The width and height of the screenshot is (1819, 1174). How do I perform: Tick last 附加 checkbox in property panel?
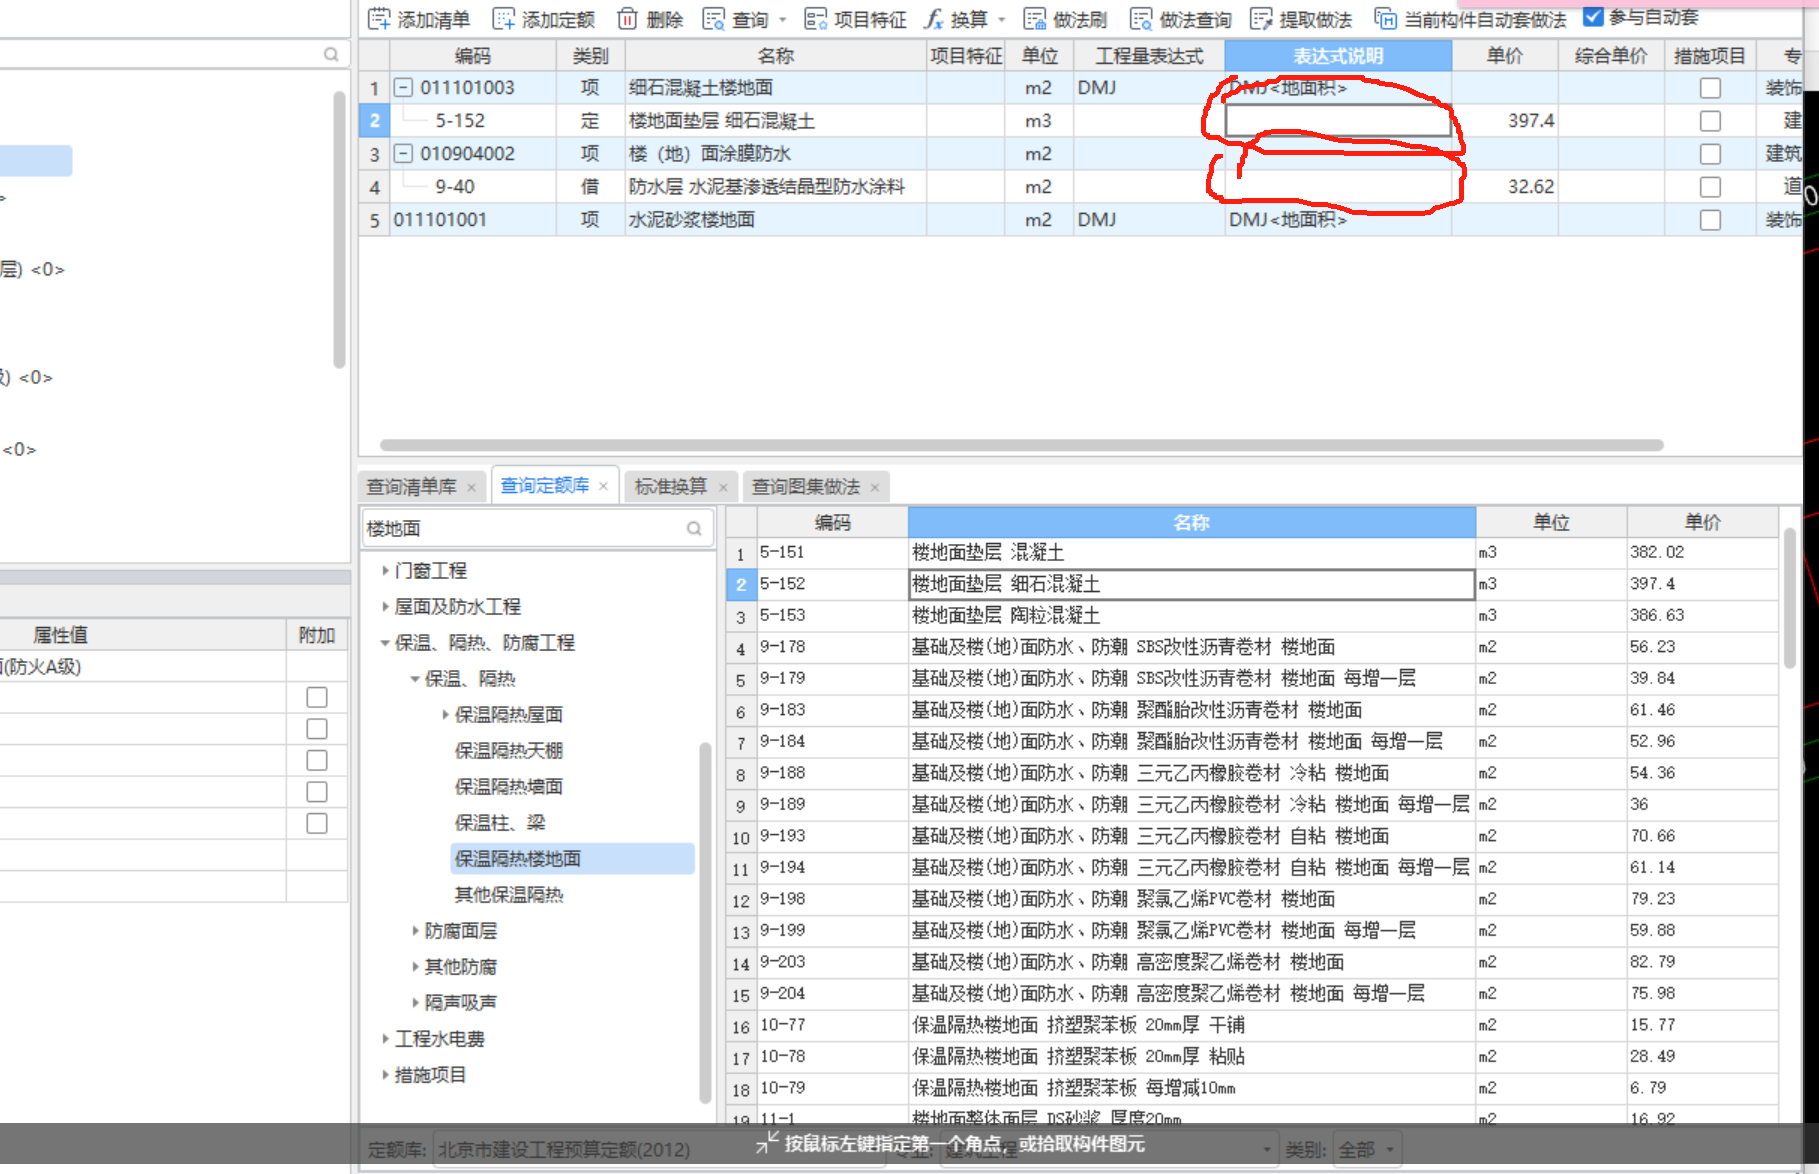(317, 823)
